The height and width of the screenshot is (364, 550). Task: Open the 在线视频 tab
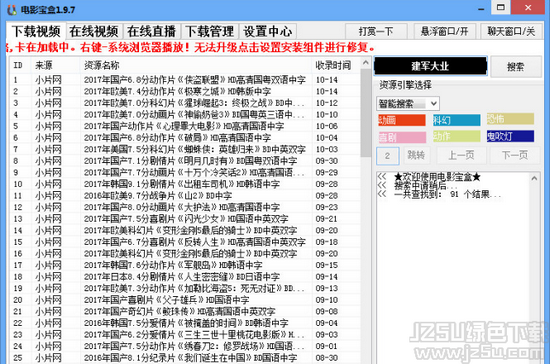[94, 31]
